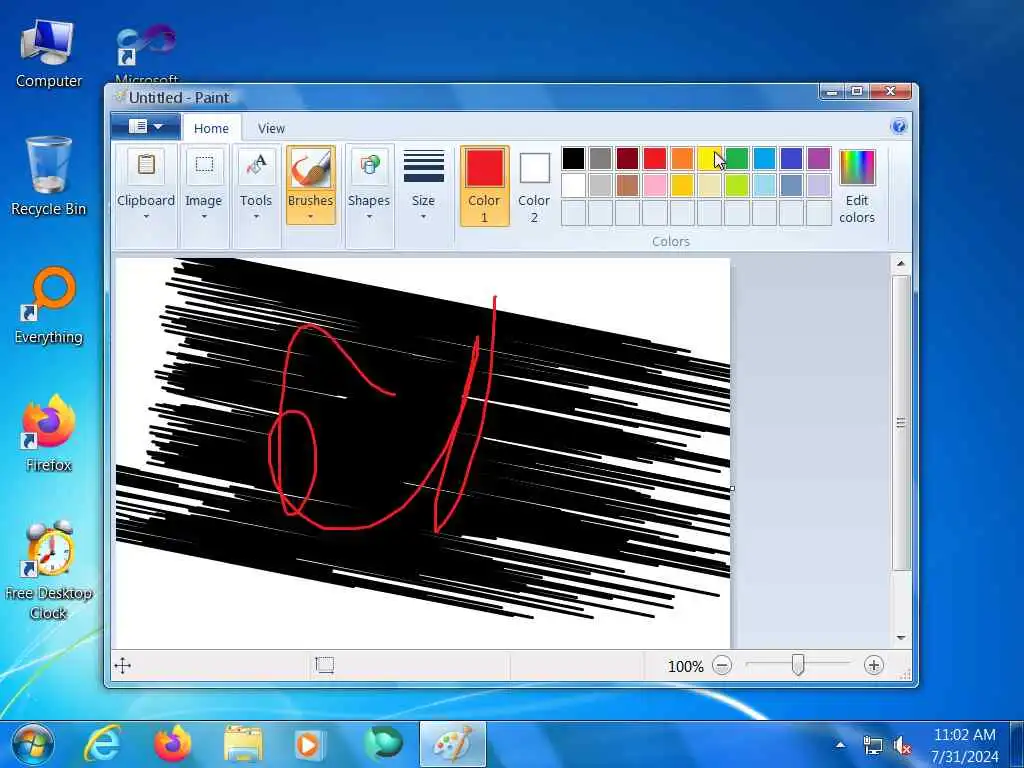The image size is (1024, 768).
Task: Pick the lime color swatch
Action: (x=736, y=185)
